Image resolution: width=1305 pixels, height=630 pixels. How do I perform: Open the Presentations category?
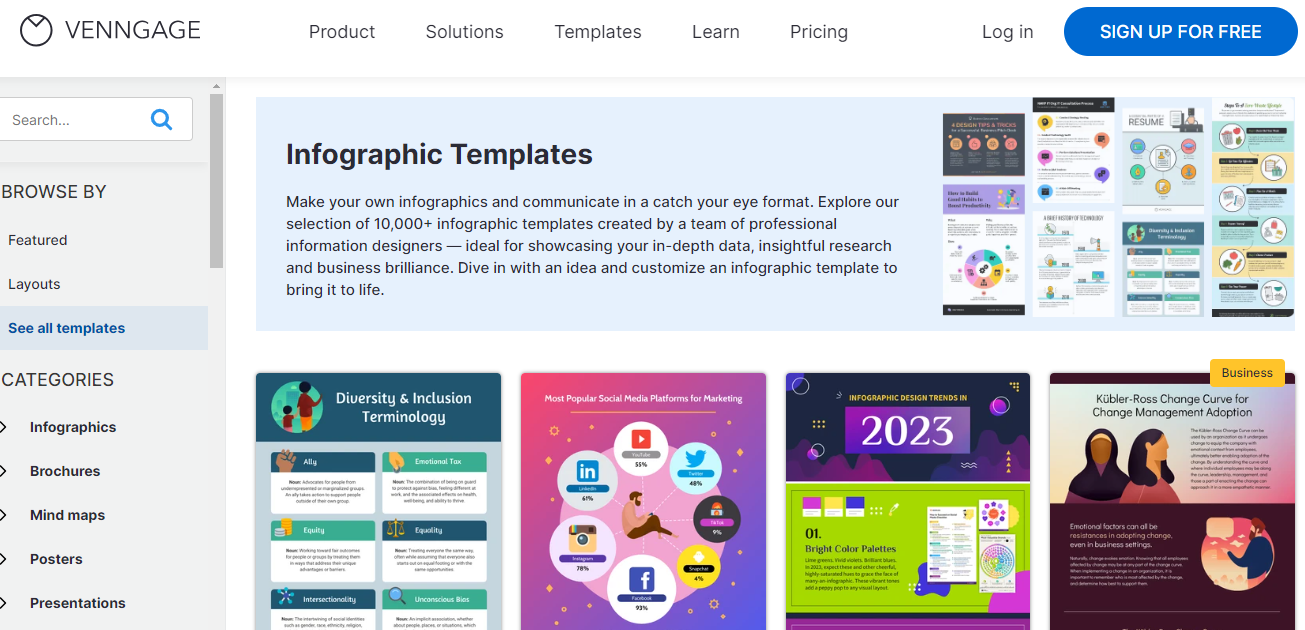point(78,603)
